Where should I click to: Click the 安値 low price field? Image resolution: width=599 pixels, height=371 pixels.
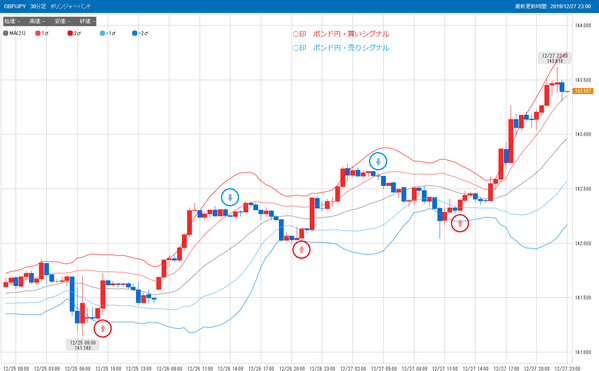click(62, 21)
